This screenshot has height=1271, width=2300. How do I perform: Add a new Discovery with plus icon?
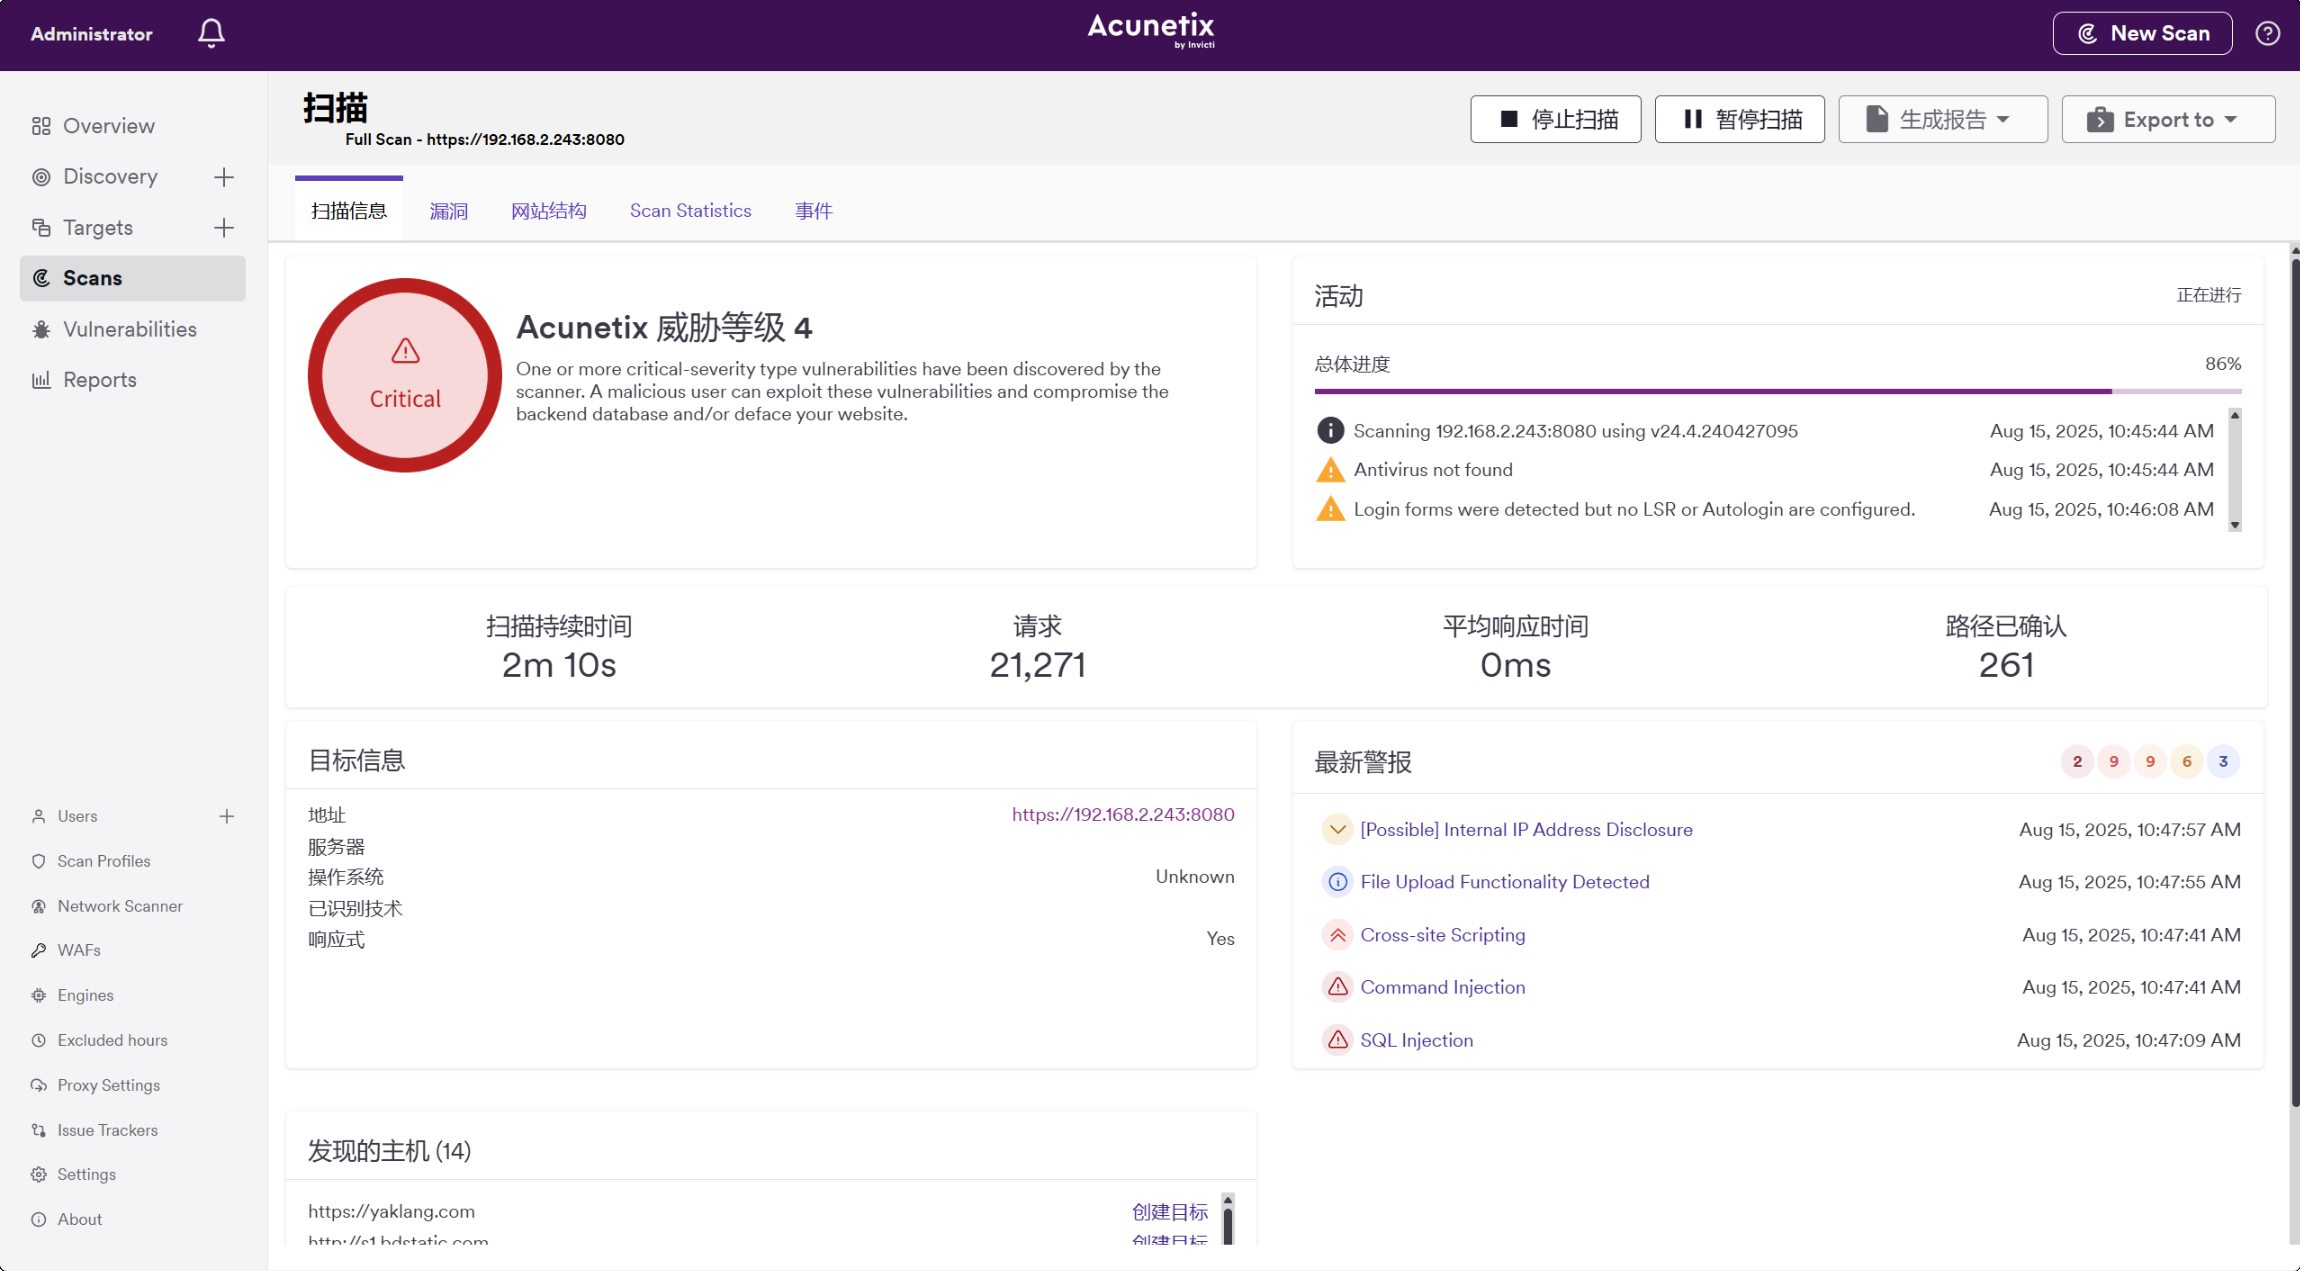(224, 177)
